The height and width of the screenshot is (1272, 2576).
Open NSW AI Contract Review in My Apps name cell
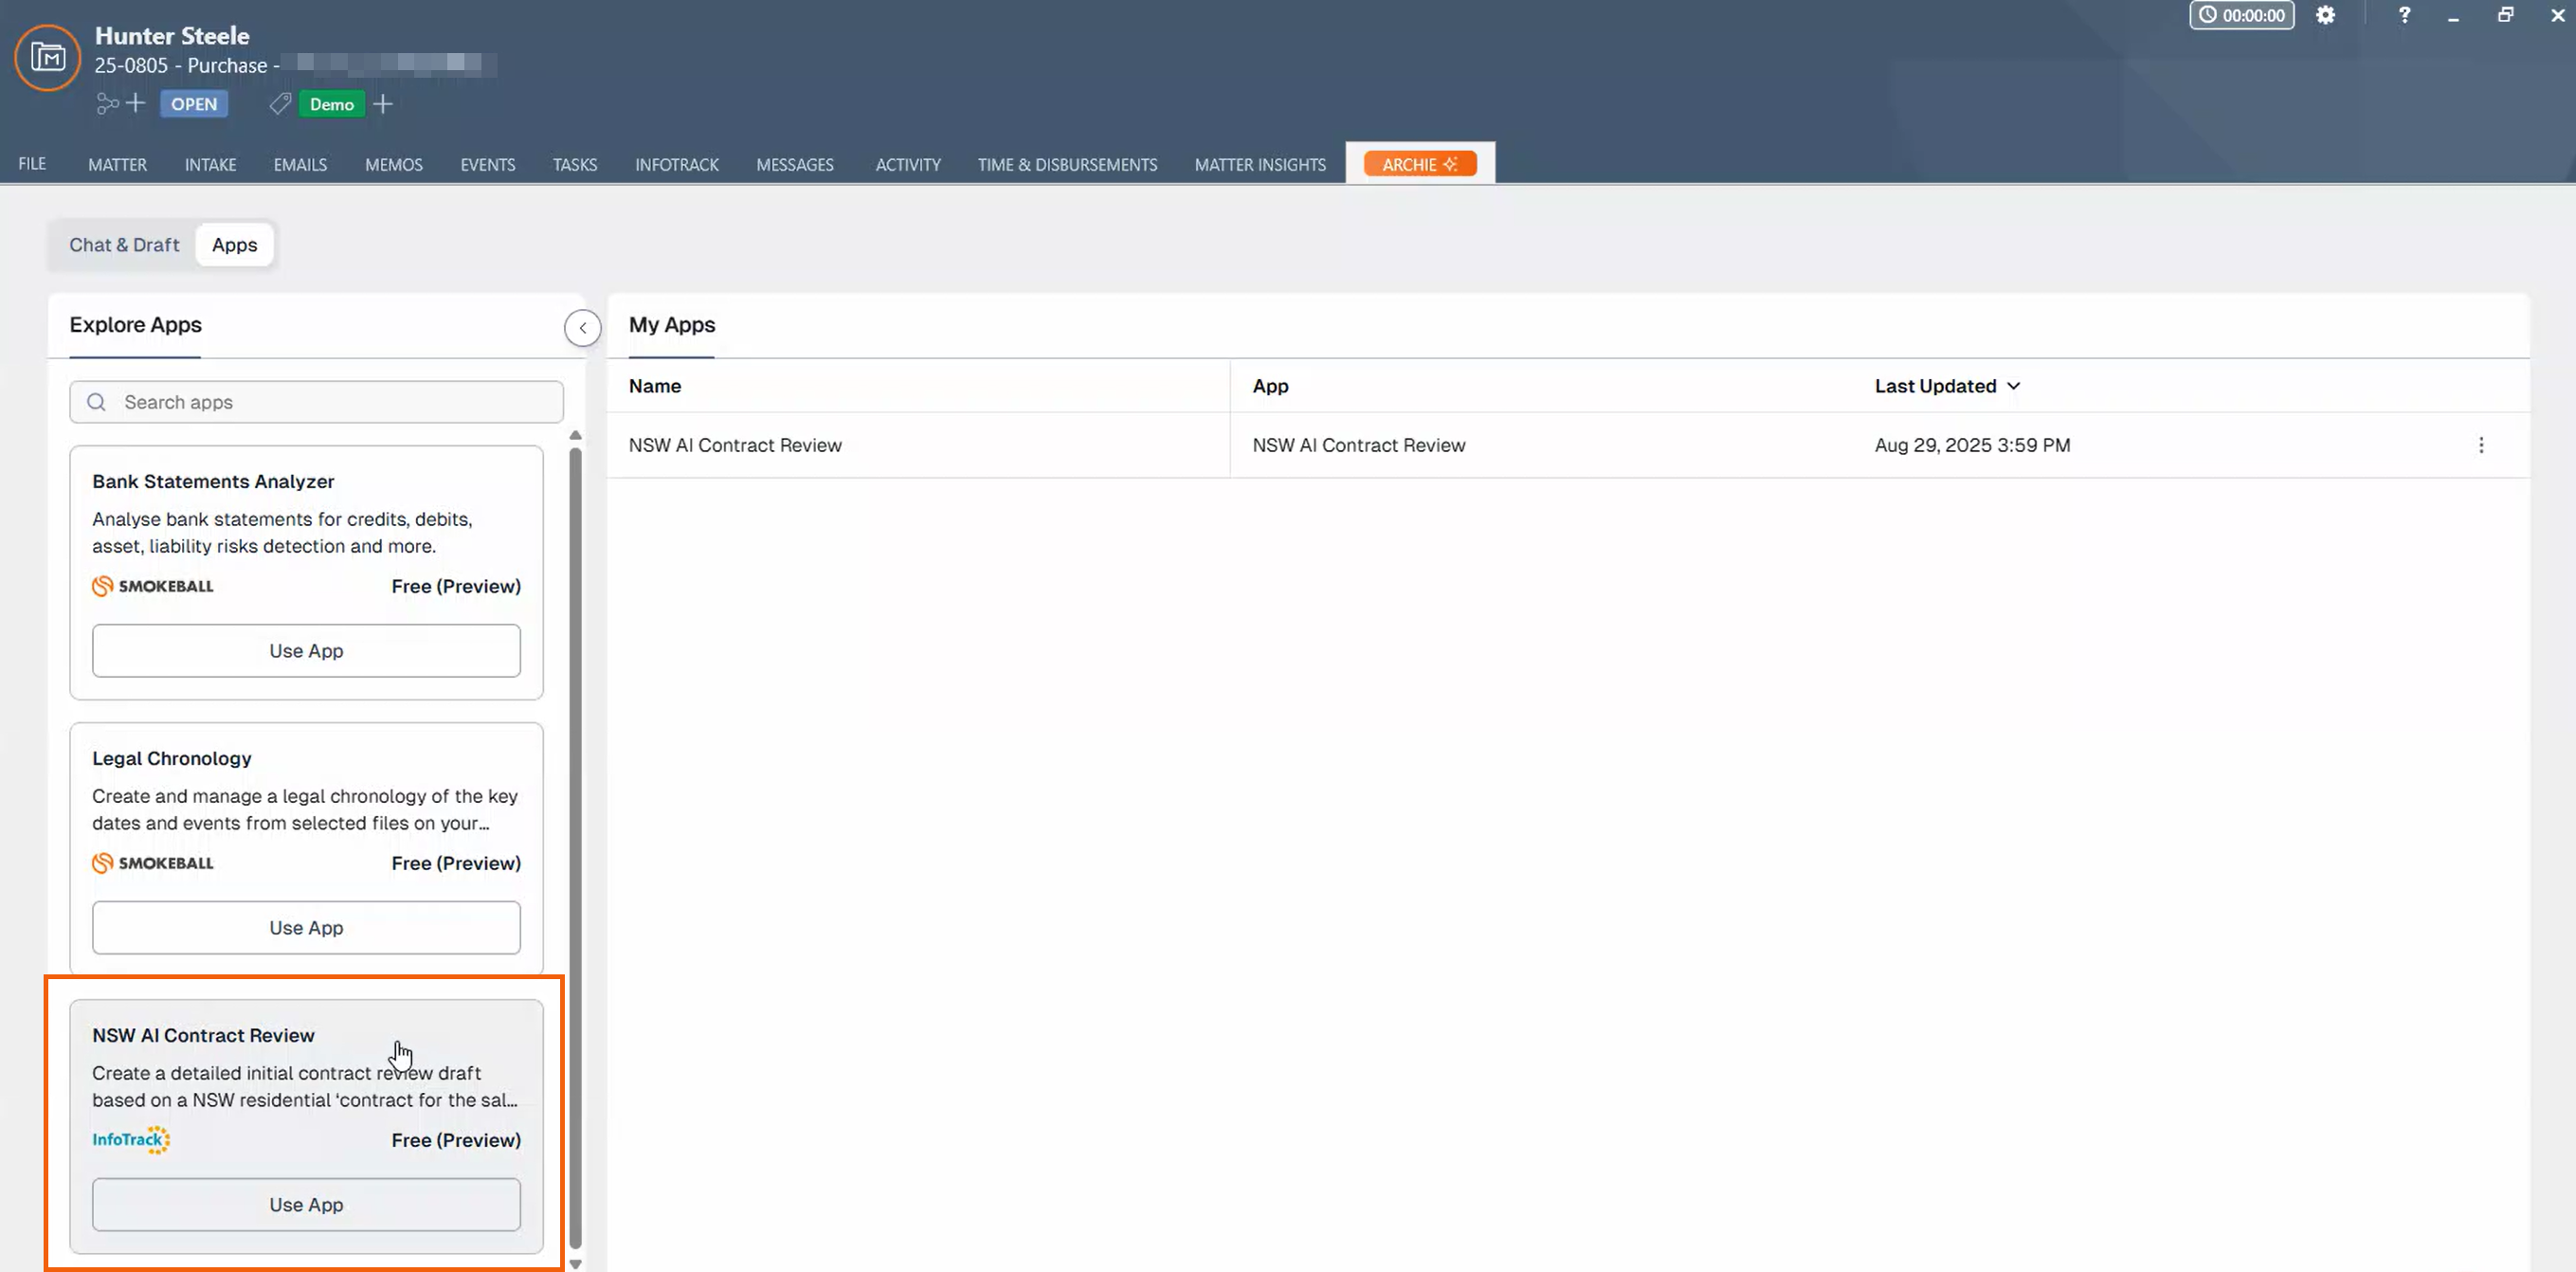tap(735, 445)
